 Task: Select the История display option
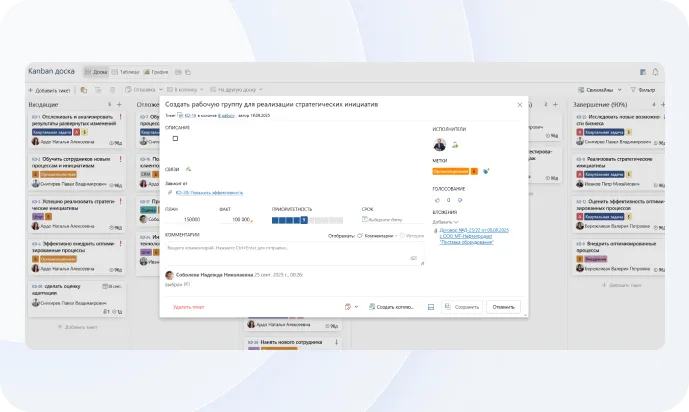pos(415,236)
